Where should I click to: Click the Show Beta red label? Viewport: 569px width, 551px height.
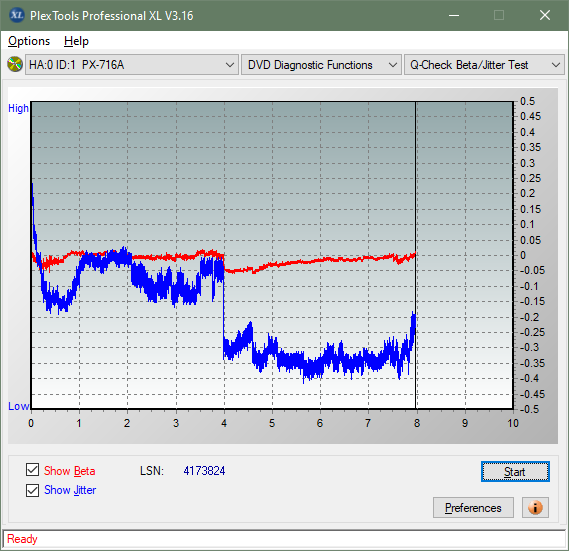tap(70, 471)
